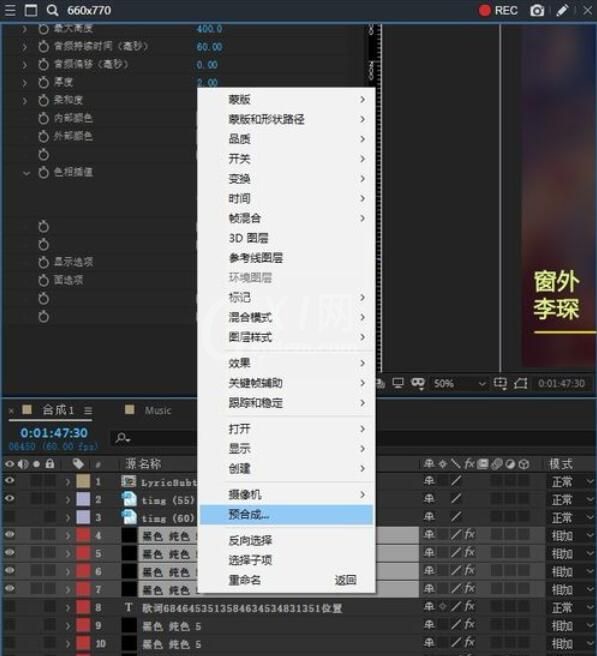Choose 重命名 from context menu
597x656 pixels.
[287, 580]
